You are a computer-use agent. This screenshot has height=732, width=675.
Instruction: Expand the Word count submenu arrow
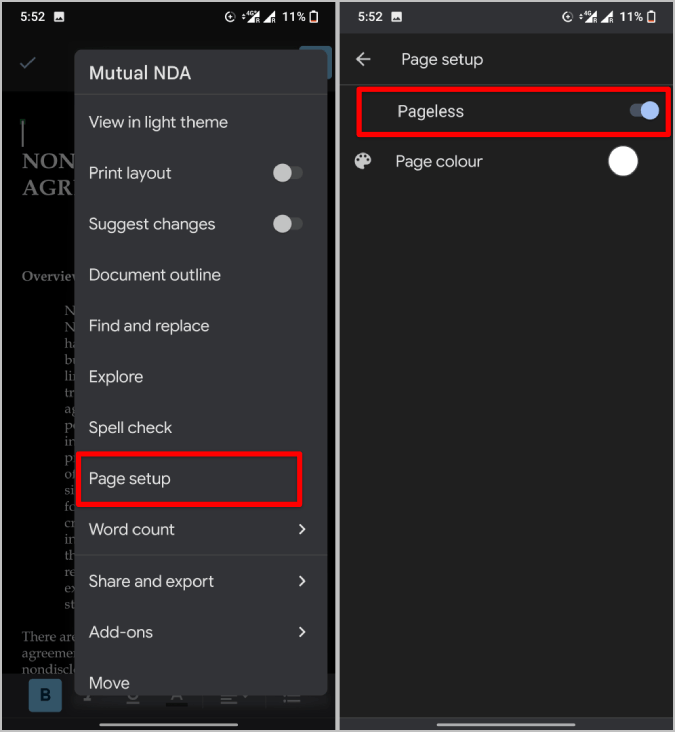click(x=302, y=529)
